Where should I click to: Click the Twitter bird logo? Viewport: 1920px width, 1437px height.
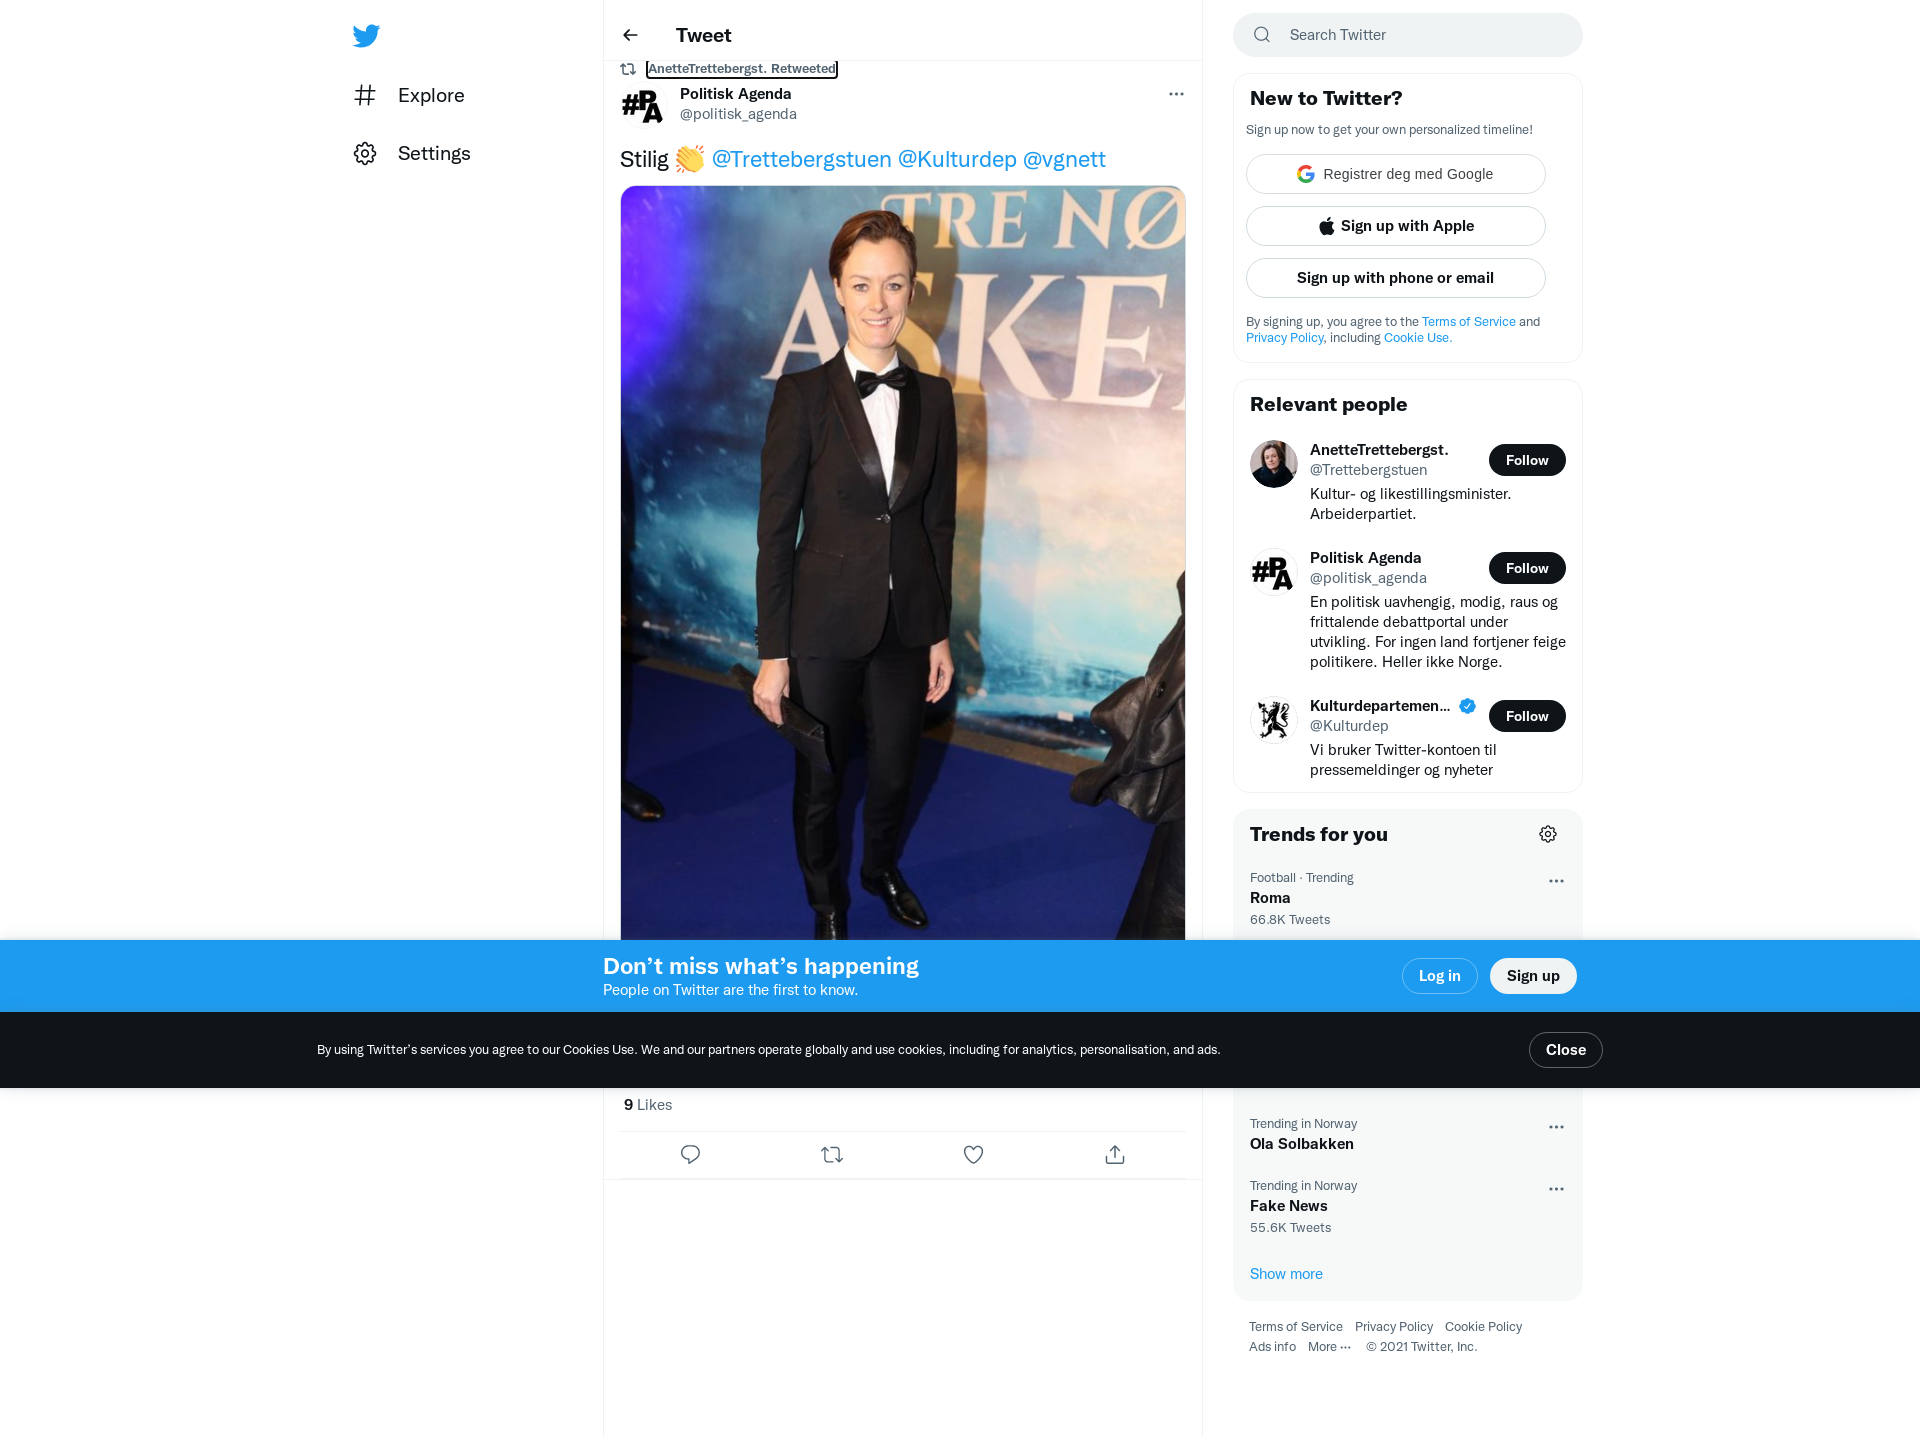click(366, 36)
